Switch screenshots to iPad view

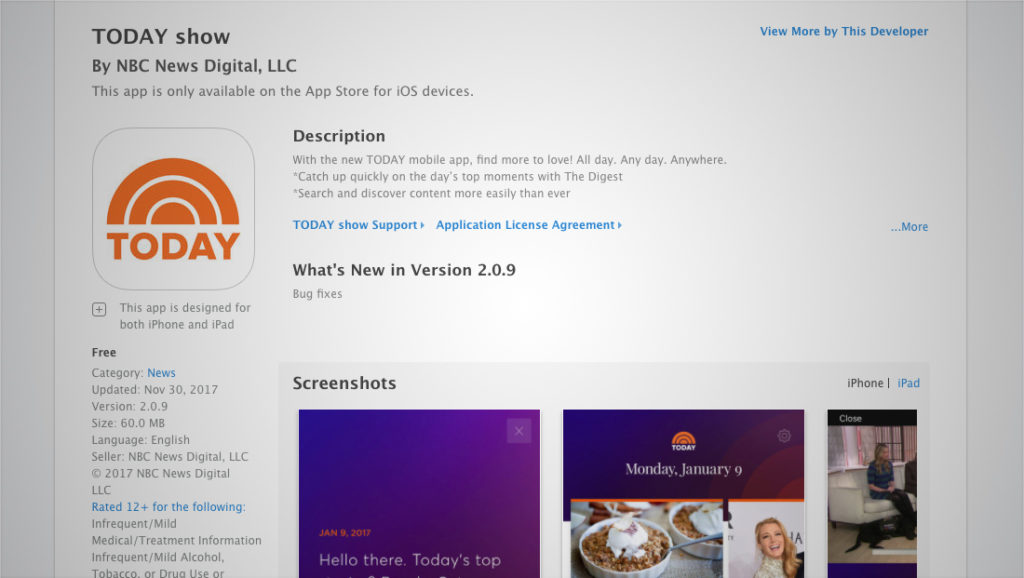pos(908,383)
